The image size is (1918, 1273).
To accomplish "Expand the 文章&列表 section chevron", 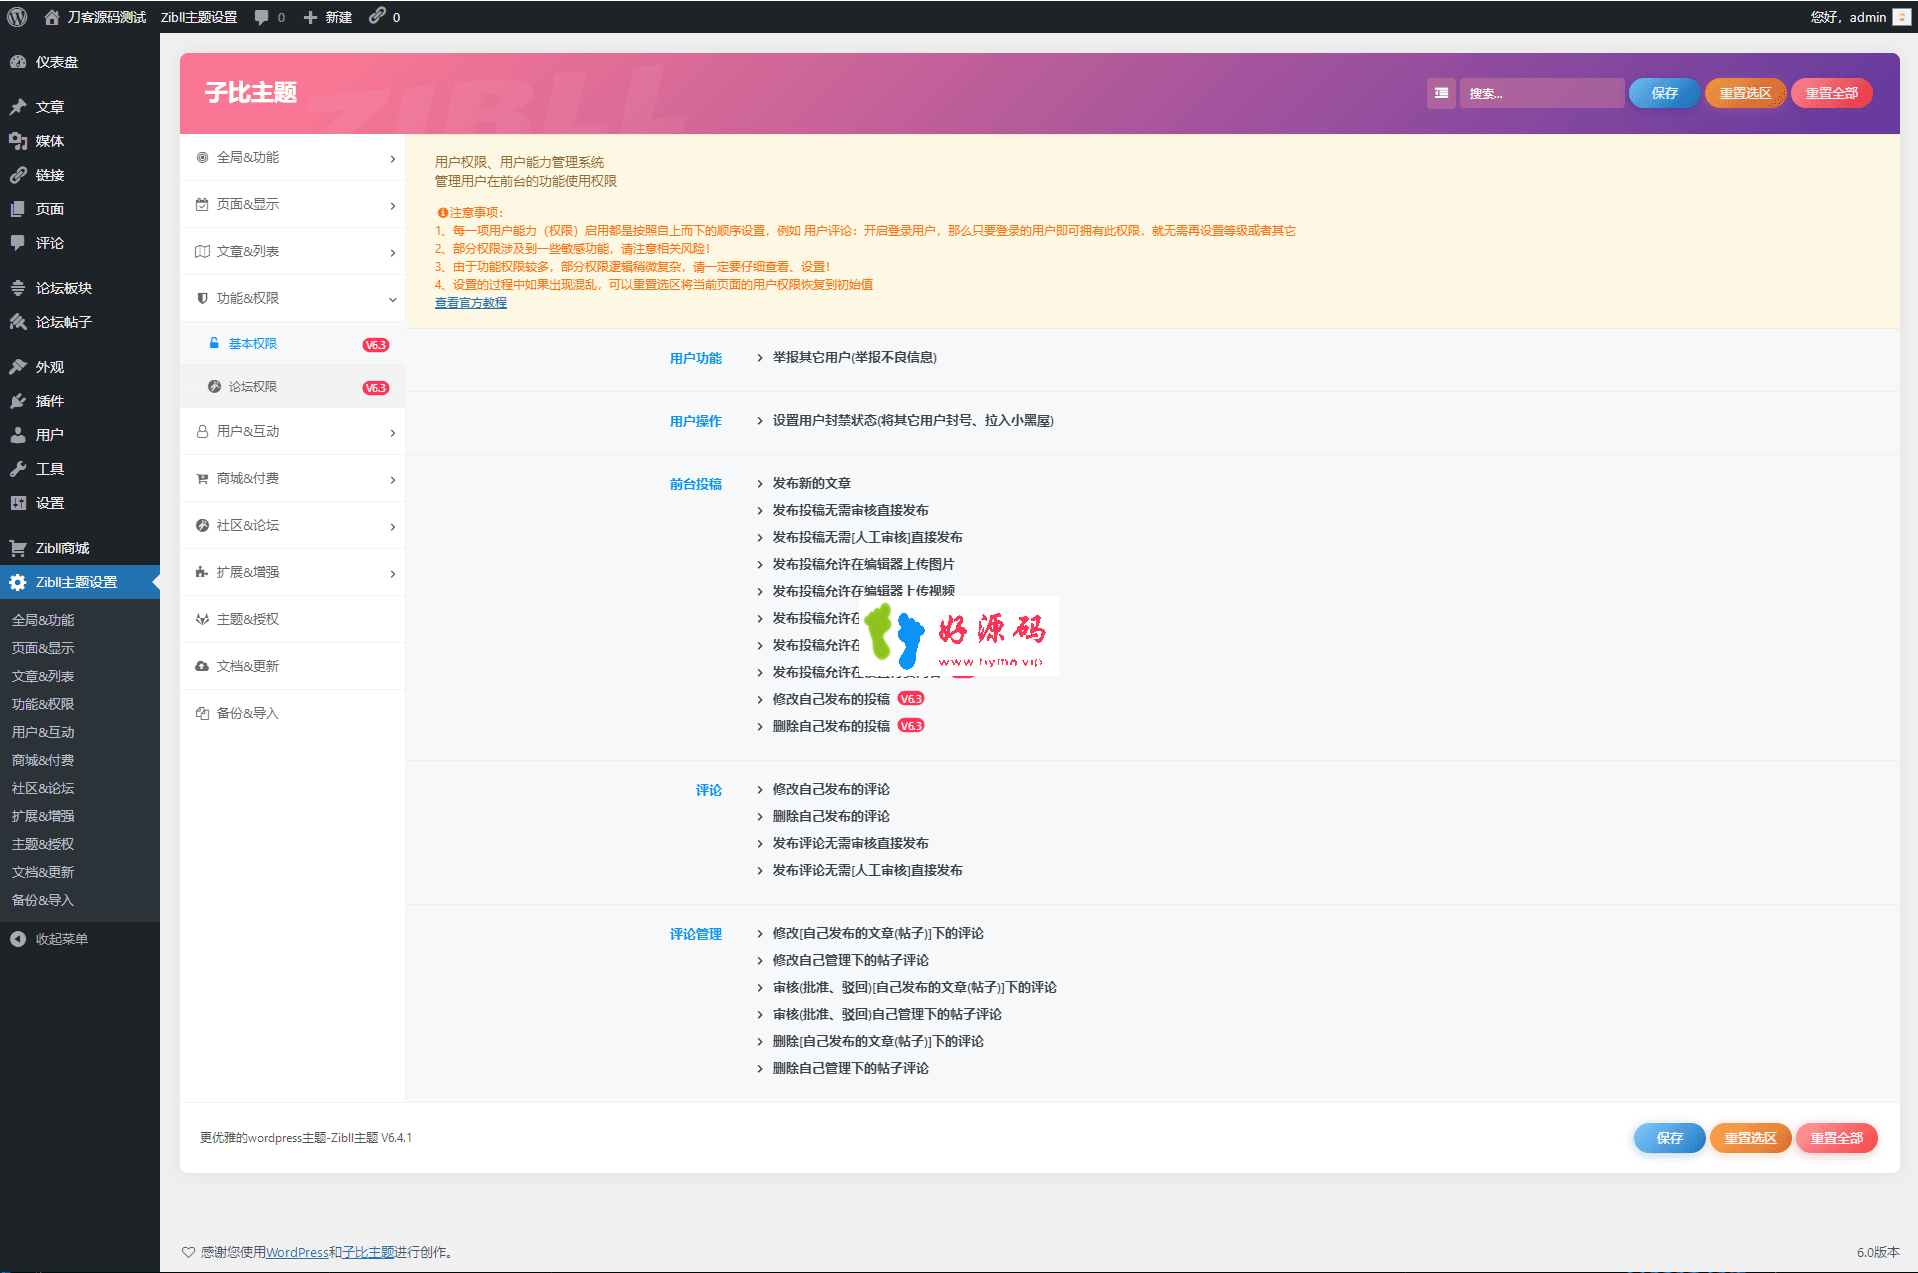I will (x=392, y=253).
